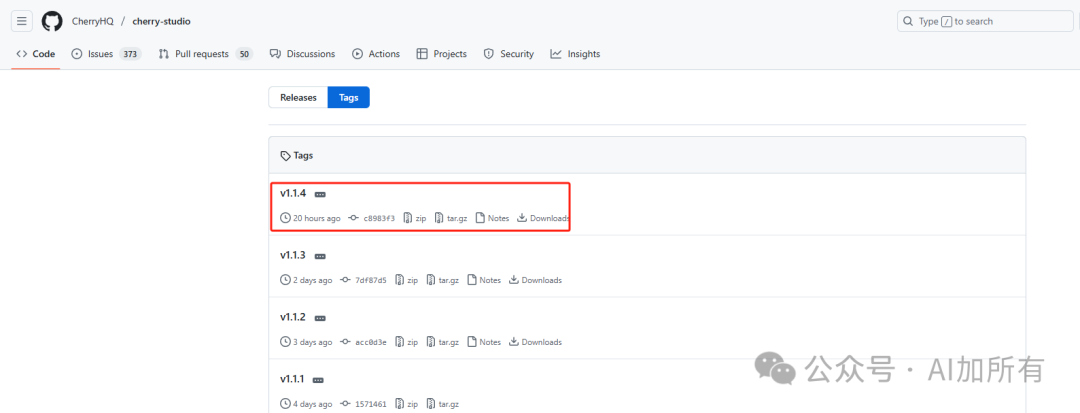This screenshot has width=1080, height=413.
Task: Open the cherry-studio repository link
Action: [x=163, y=21]
